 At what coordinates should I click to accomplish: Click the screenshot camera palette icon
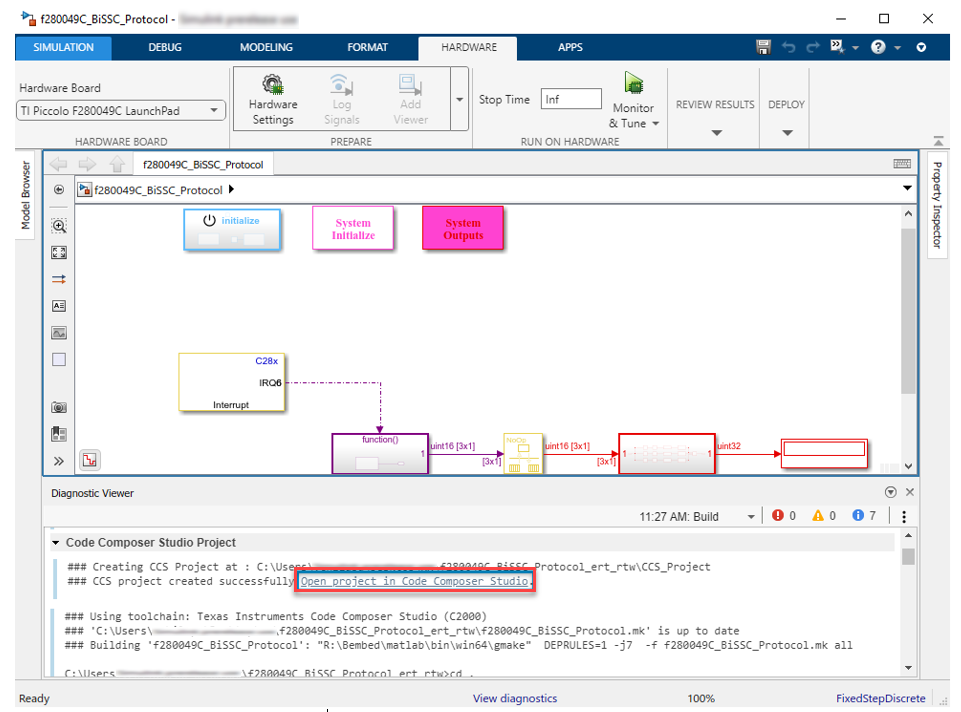(x=59, y=408)
